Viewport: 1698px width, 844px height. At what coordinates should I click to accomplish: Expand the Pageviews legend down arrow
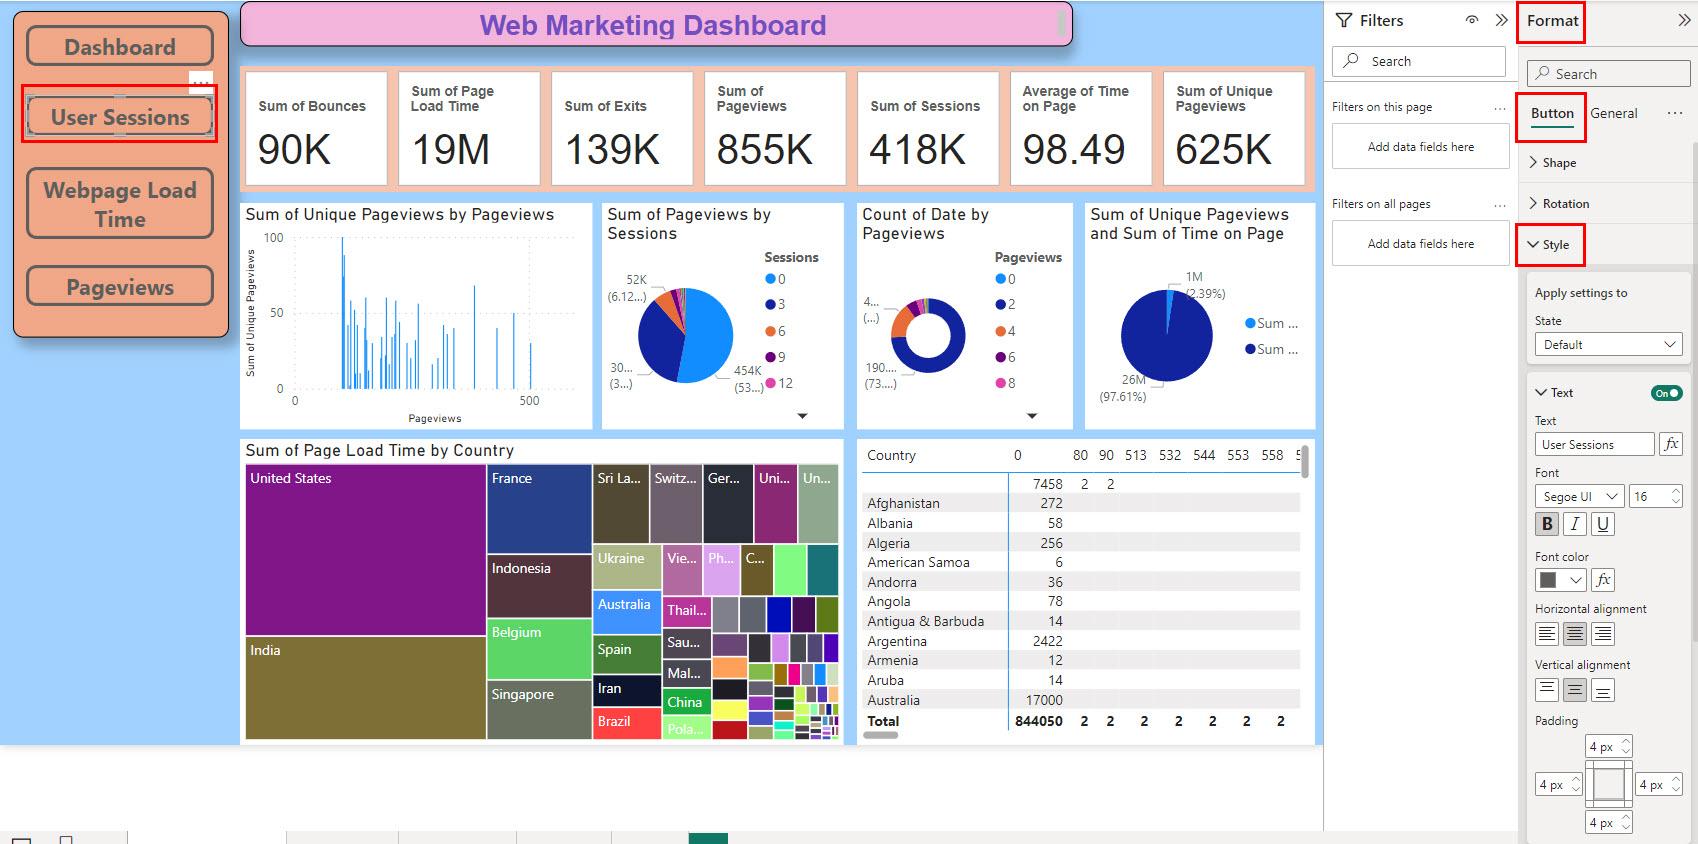(1032, 416)
